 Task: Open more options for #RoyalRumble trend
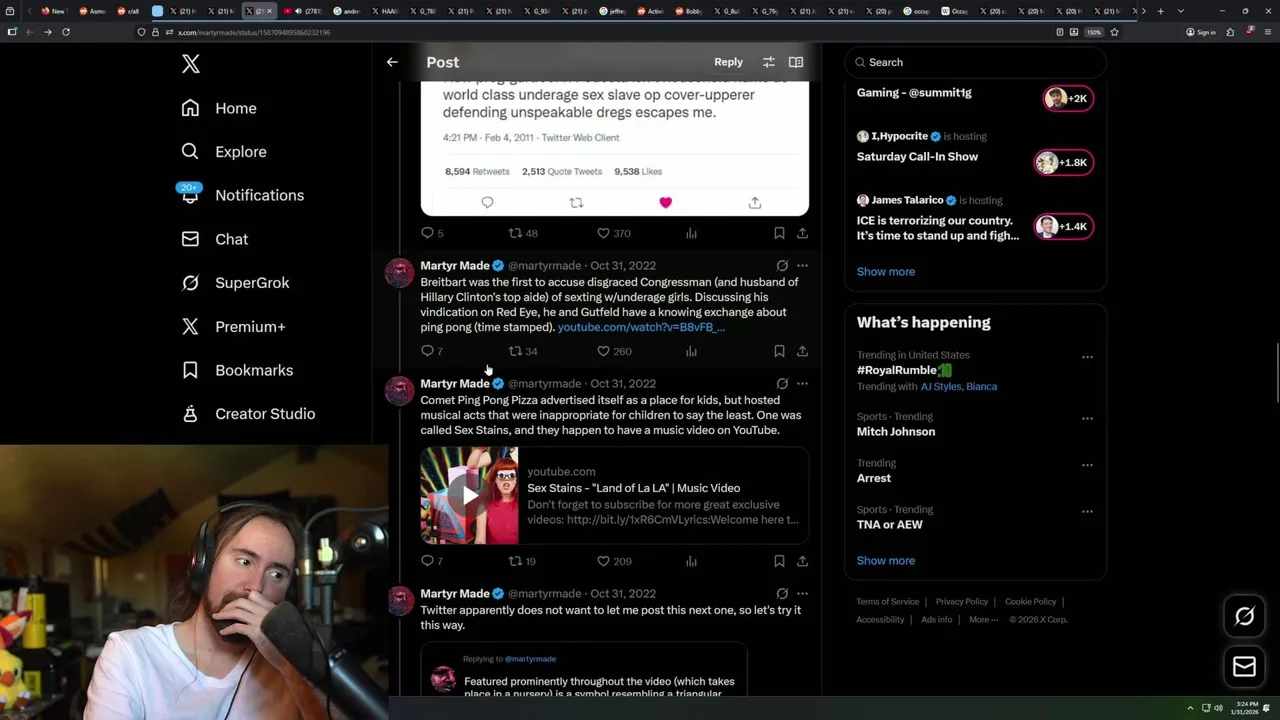(1087, 357)
